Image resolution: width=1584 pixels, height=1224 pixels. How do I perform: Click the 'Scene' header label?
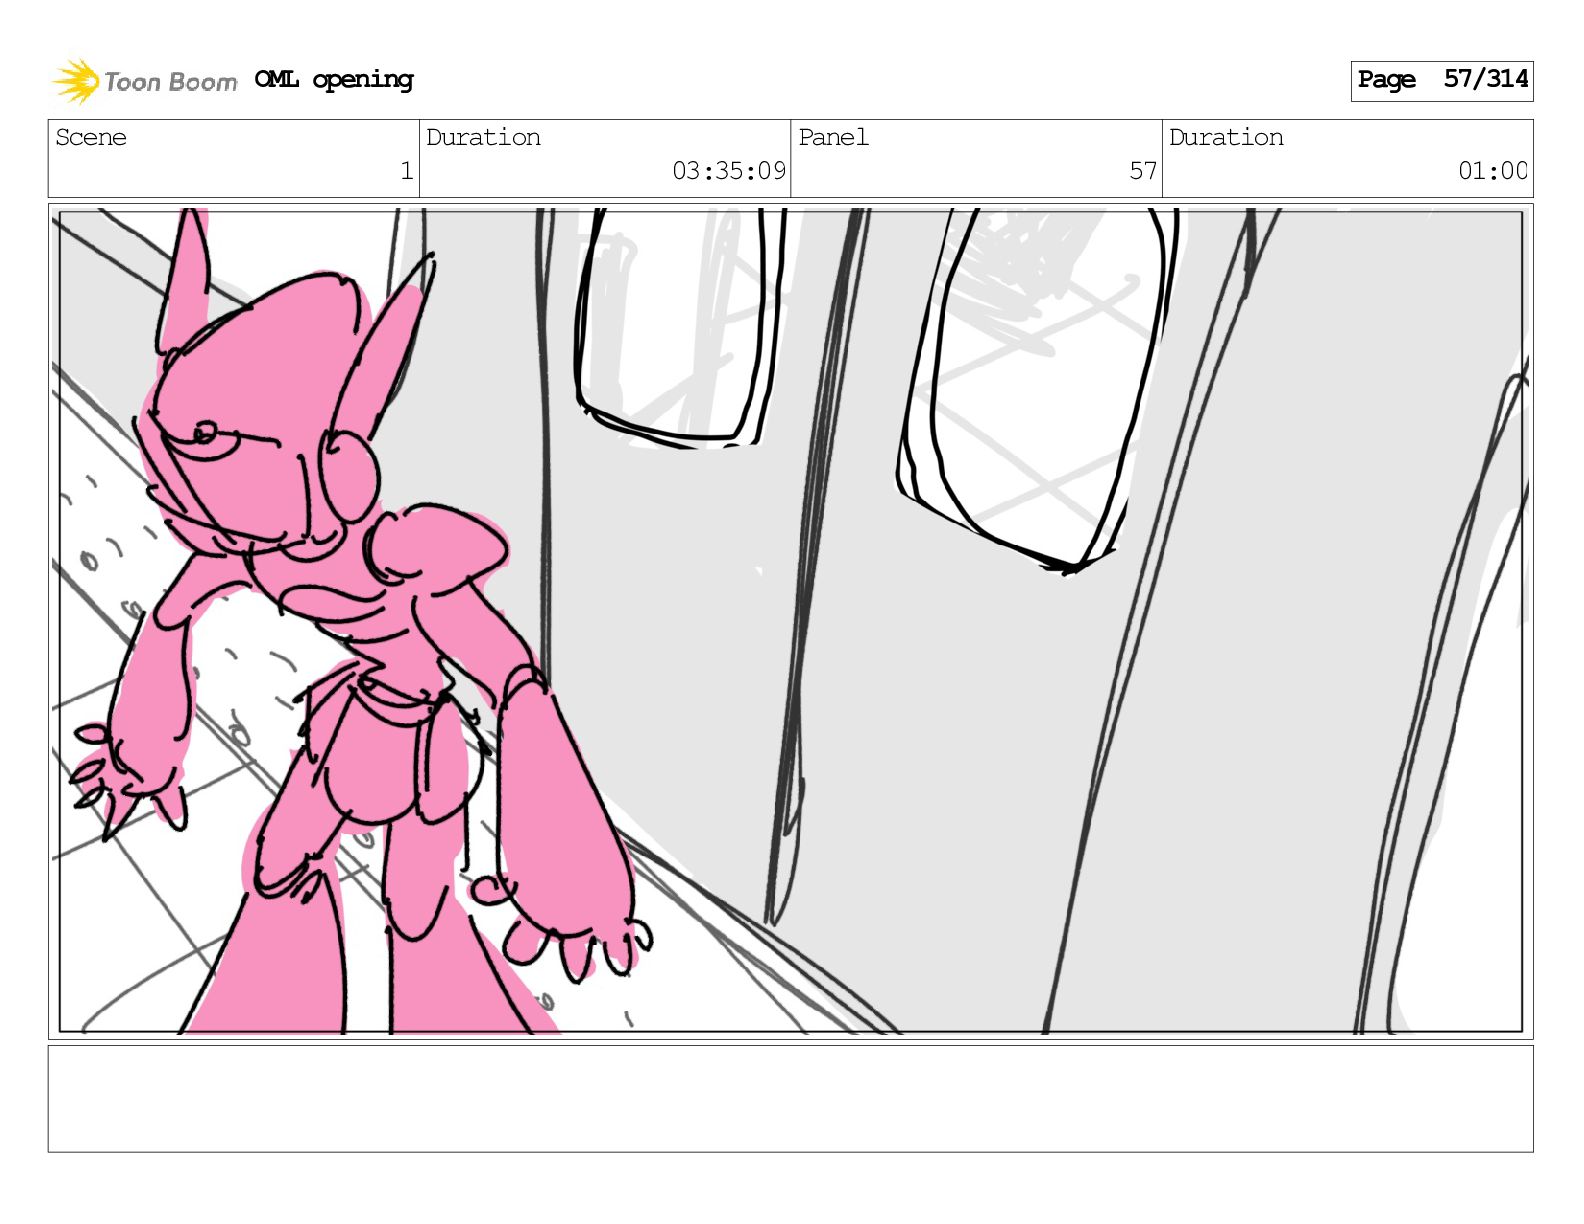(x=91, y=137)
